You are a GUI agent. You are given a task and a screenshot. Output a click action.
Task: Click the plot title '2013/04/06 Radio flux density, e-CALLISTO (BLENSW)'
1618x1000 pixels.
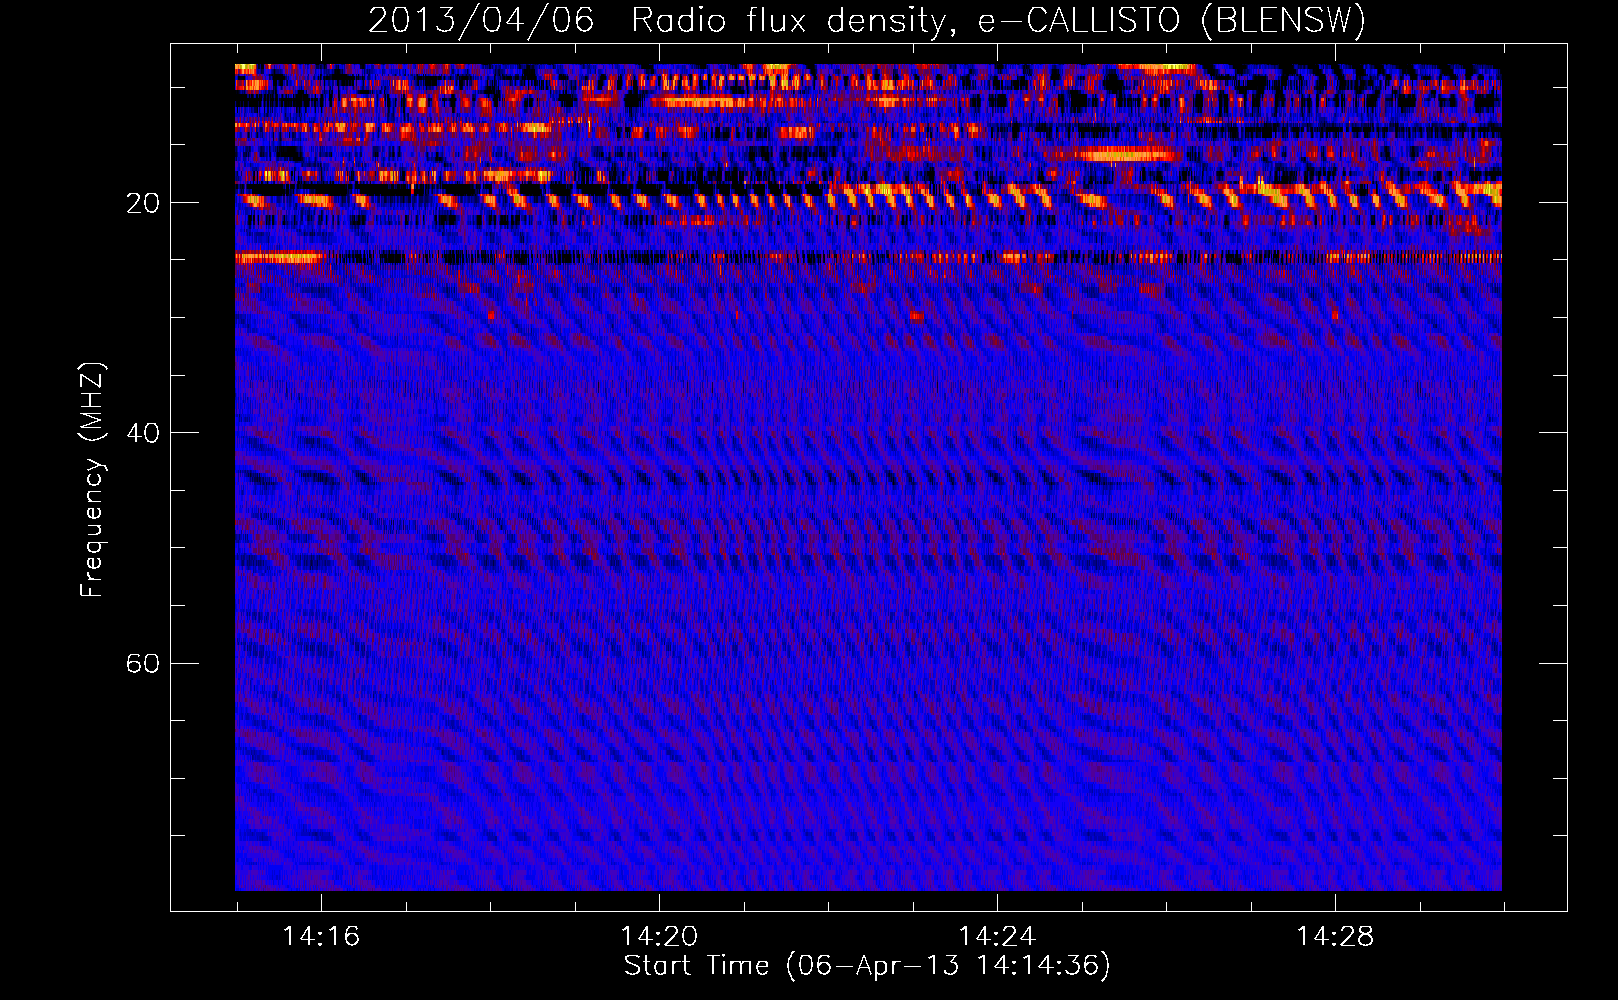pyautogui.click(x=867, y=21)
